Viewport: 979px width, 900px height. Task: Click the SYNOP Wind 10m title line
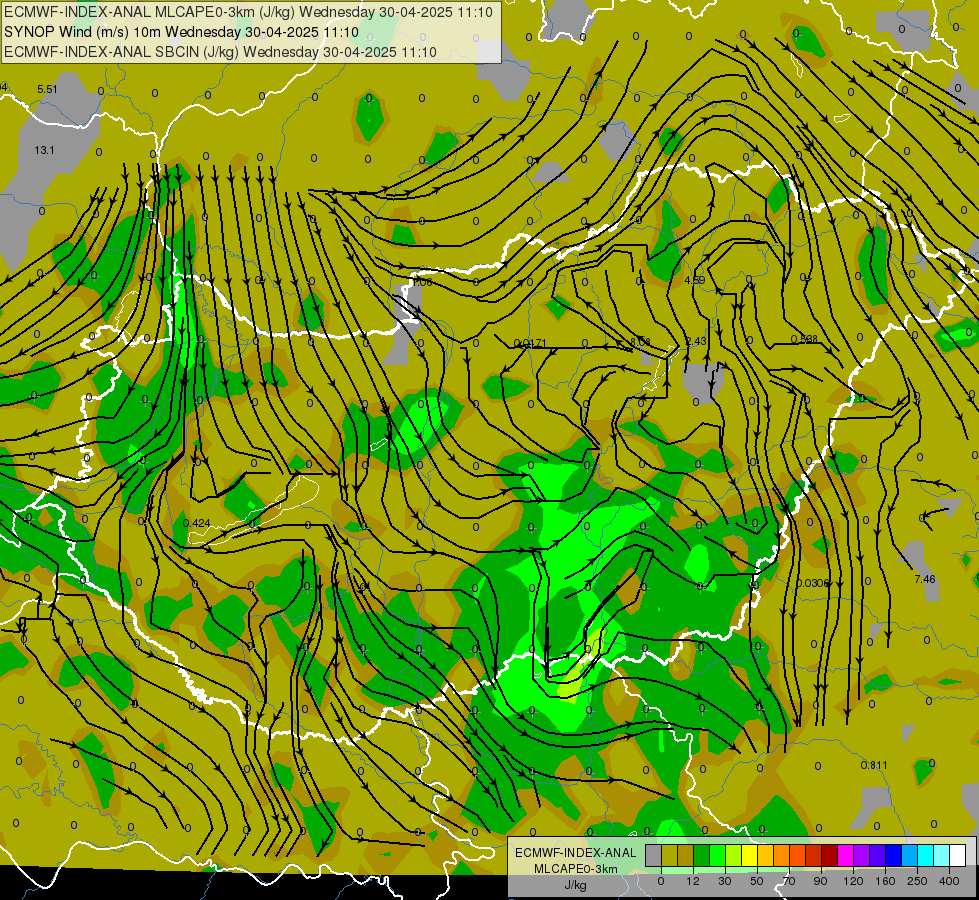click(x=181, y=32)
